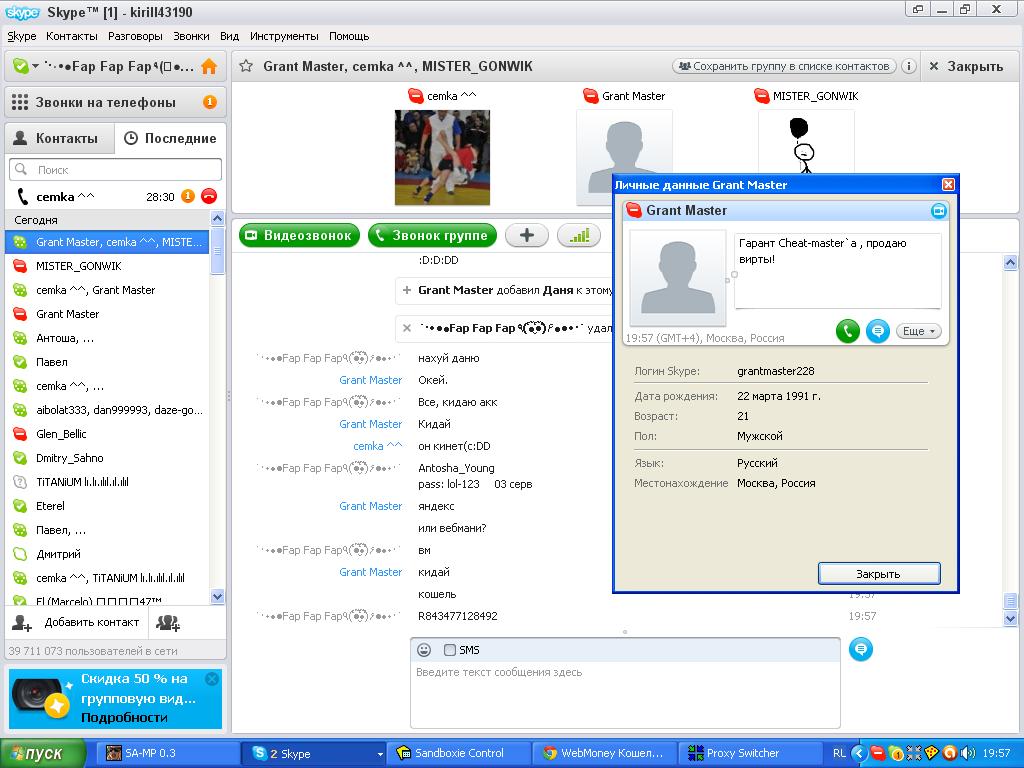Expand the Grant Master добавил Даня notice
This screenshot has width=1024, height=768.
point(407,290)
